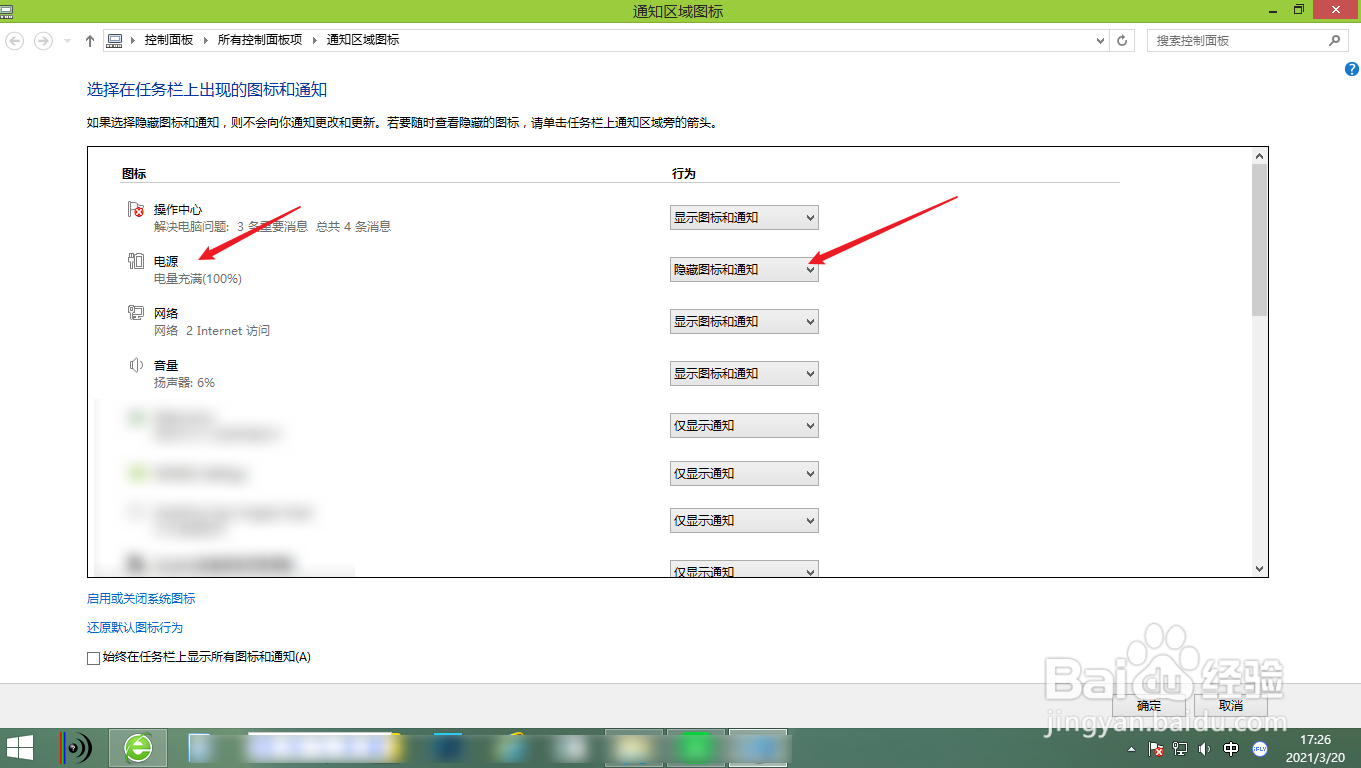The width and height of the screenshot is (1361, 768).
Task: Open 网络 behavior dropdown
Action: coord(744,321)
